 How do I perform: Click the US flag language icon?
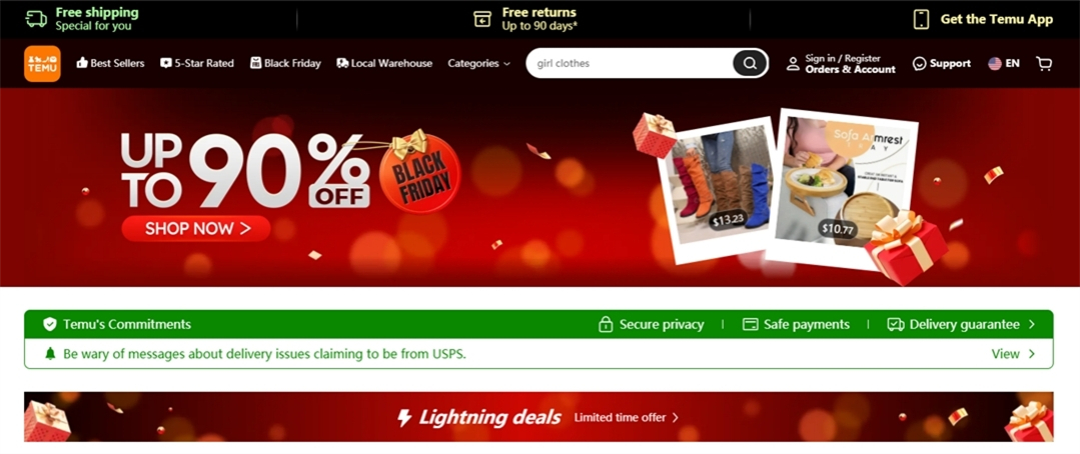pos(995,63)
